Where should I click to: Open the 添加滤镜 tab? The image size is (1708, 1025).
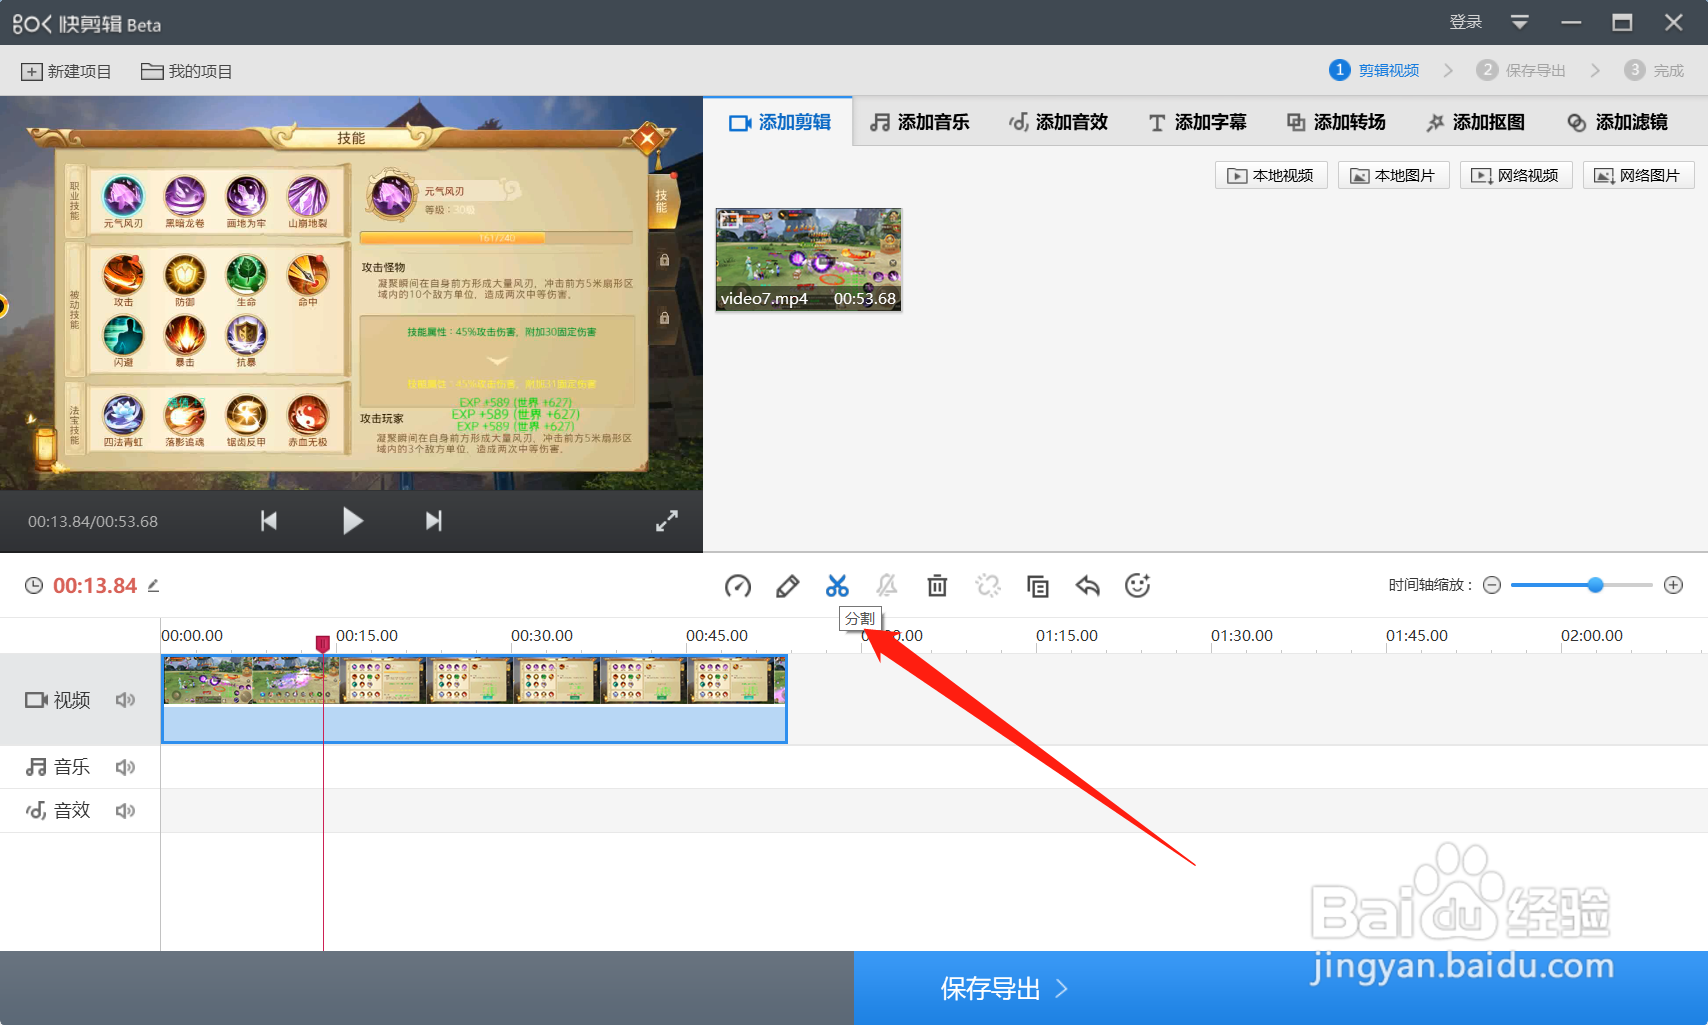tap(1617, 121)
